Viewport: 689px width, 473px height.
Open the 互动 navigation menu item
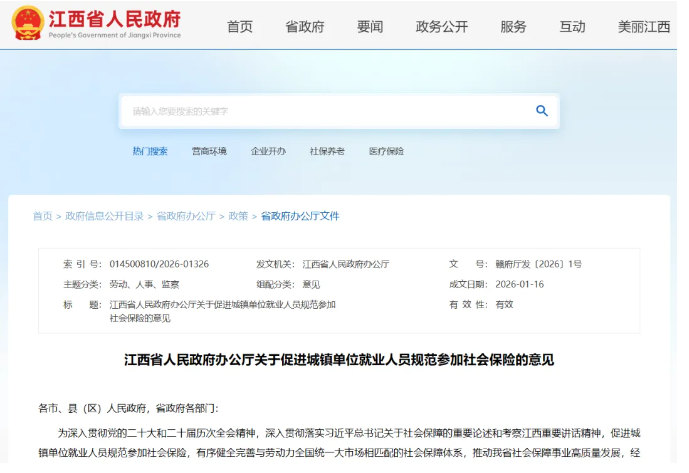coord(572,27)
